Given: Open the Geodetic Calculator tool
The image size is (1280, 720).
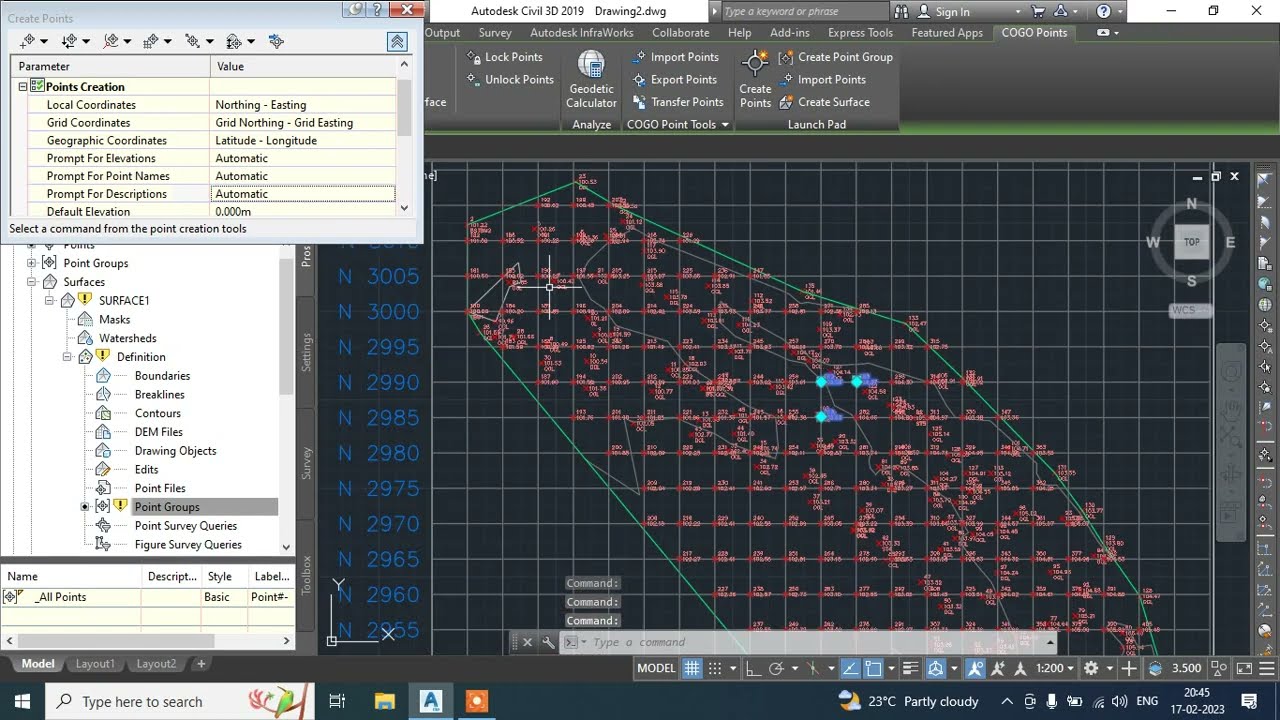Looking at the screenshot, I should (x=592, y=80).
